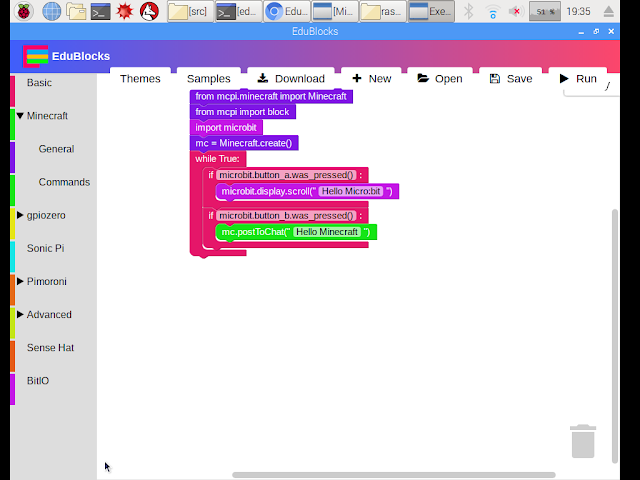640x480 pixels.
Task: Launch the web browser globe icon
Action: [51, 11]
